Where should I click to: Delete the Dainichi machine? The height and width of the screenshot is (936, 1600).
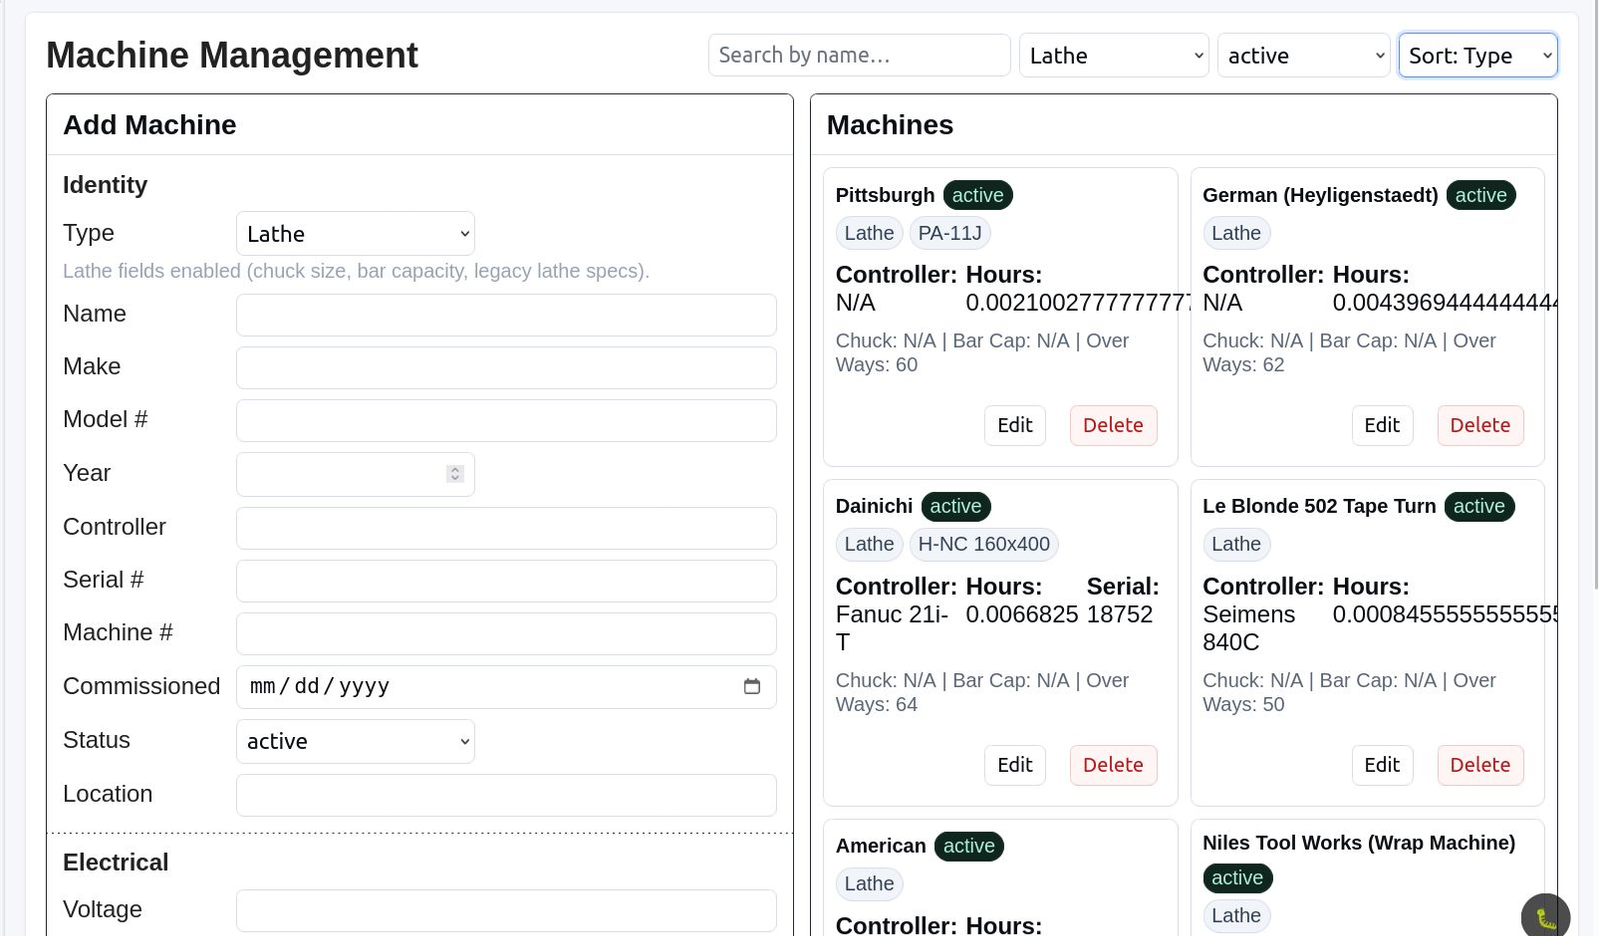pyautogui.click(x=1113, y=764)
